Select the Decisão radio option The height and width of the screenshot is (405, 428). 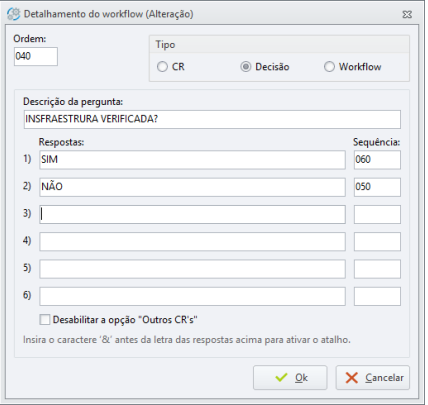(246, 67)
